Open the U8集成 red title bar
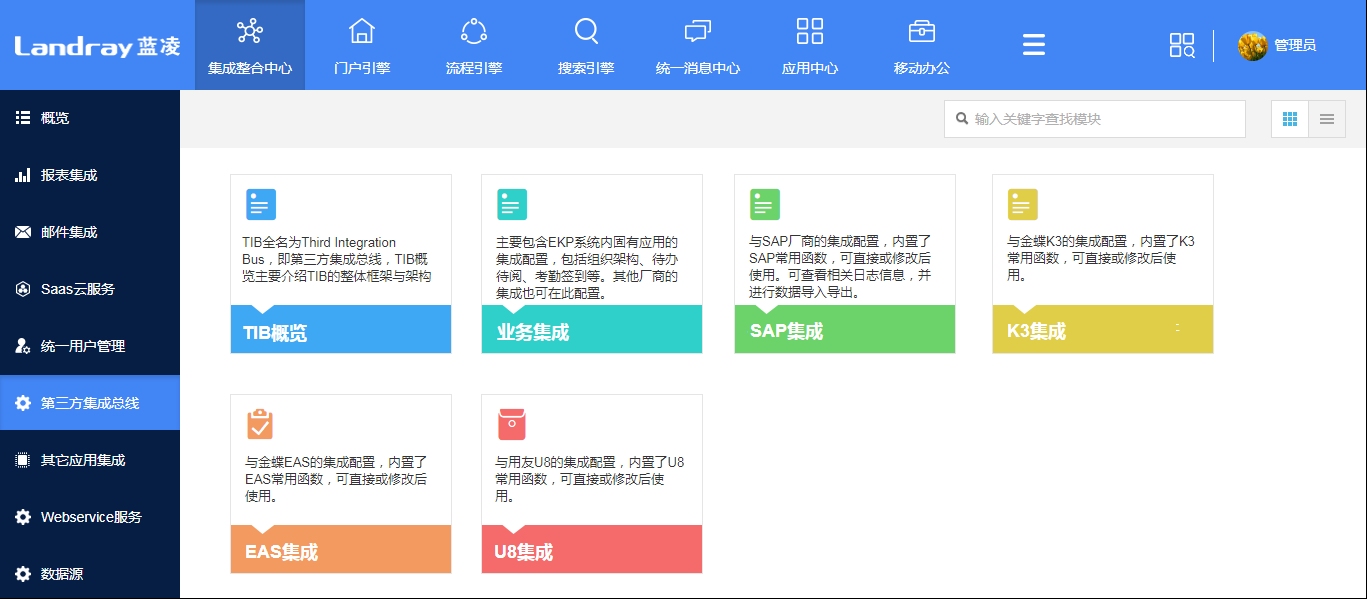The height and width of the screenshot is (599, 1367). click(x=592, y=549)
